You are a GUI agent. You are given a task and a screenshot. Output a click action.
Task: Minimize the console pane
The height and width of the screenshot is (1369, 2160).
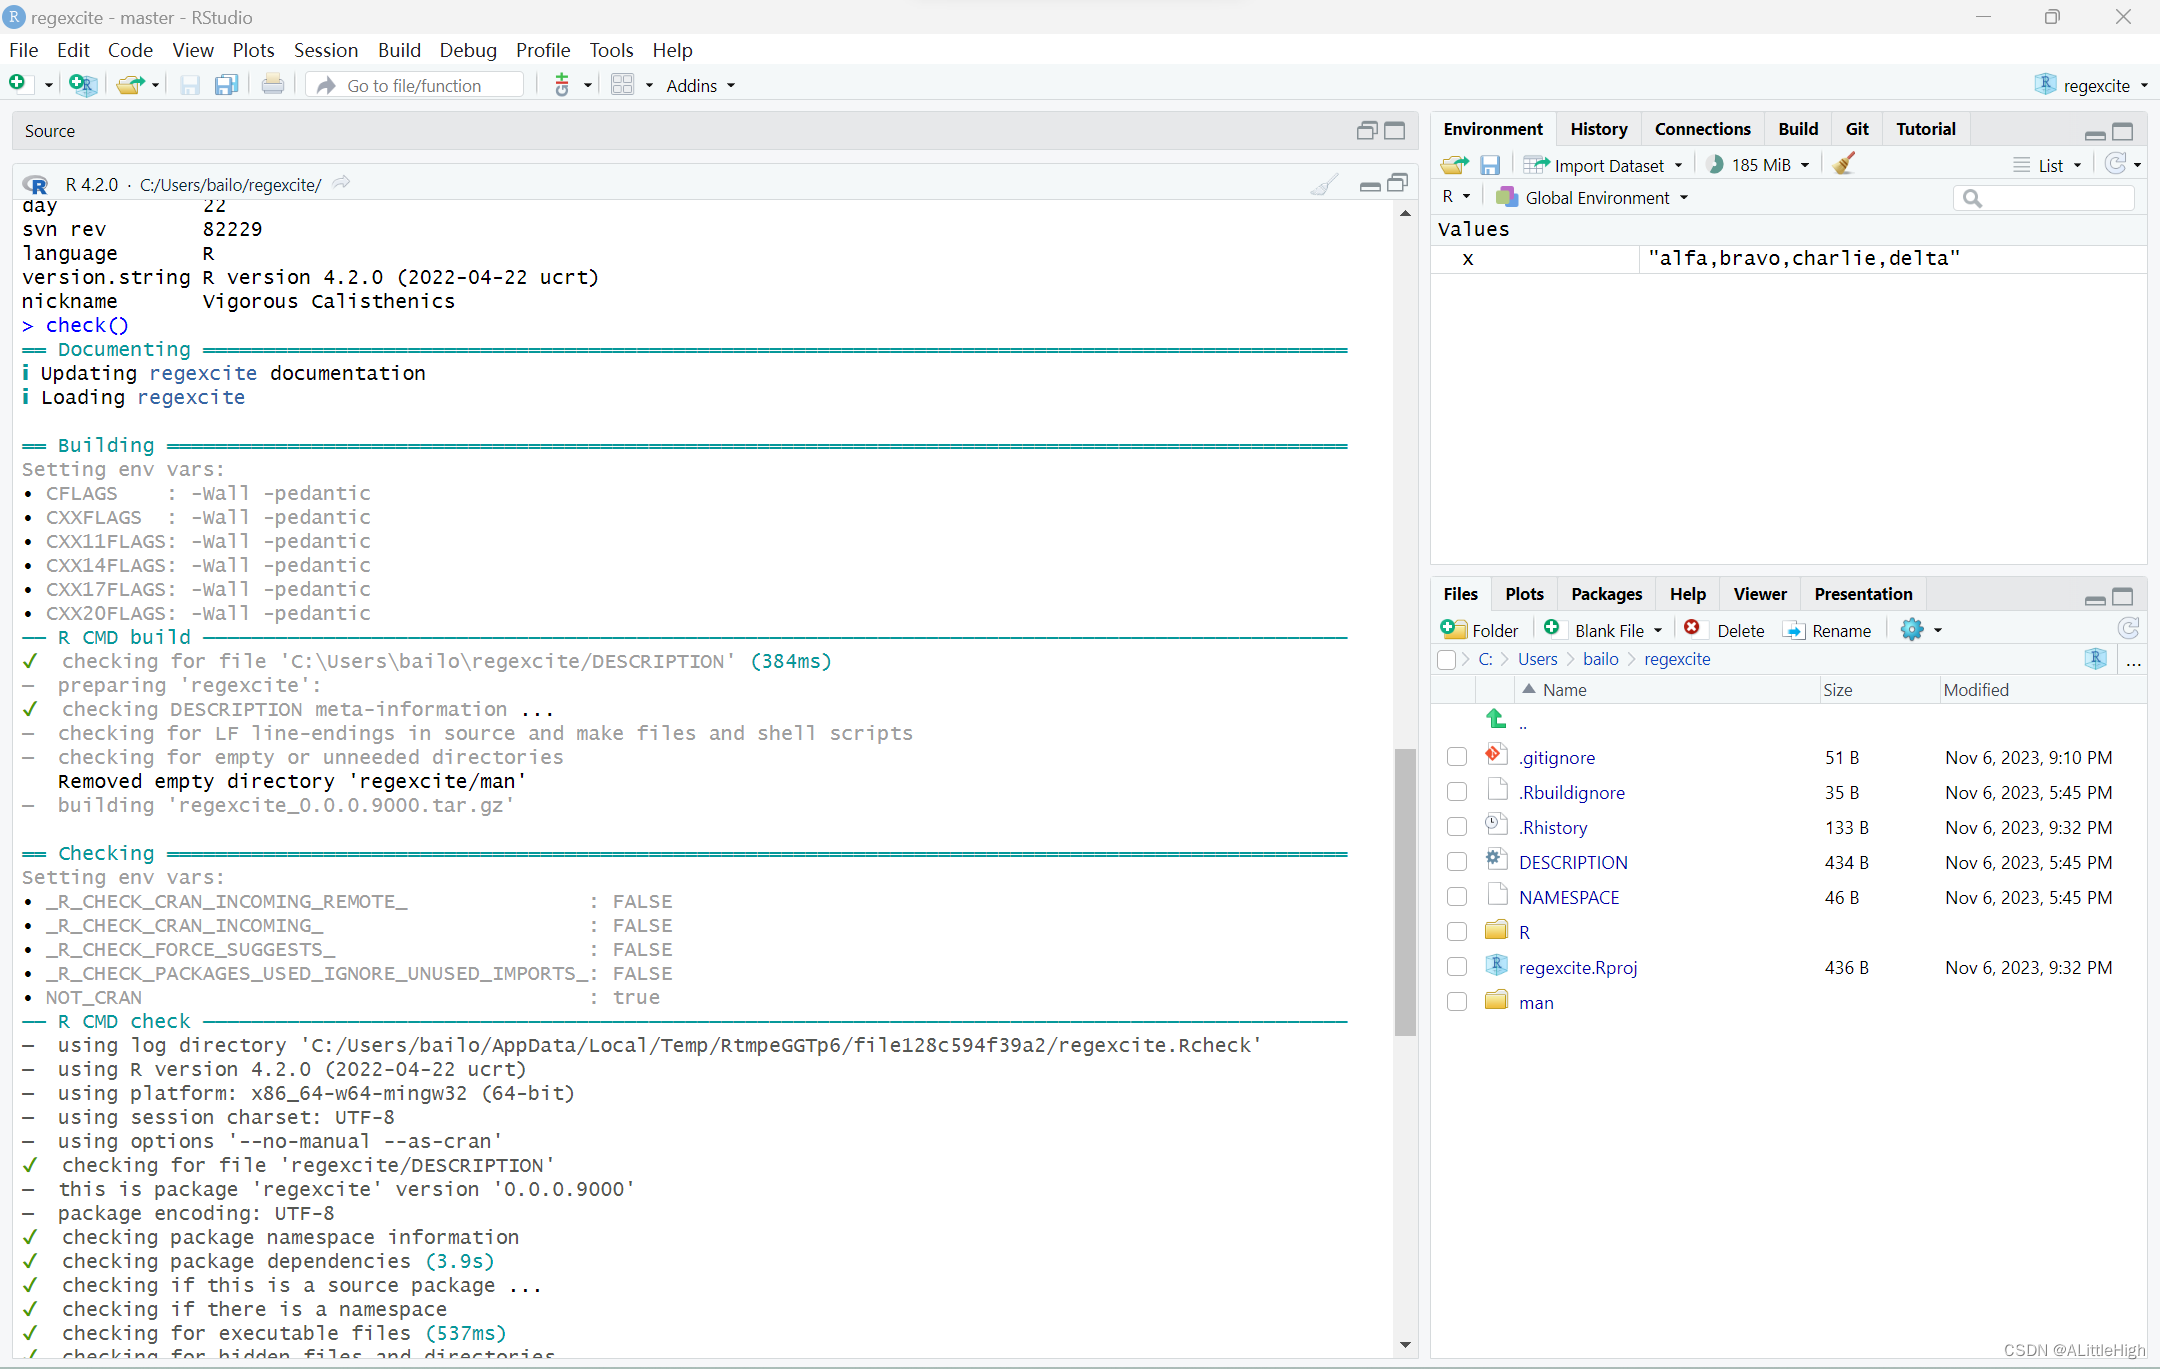(x=1370, y=185)
